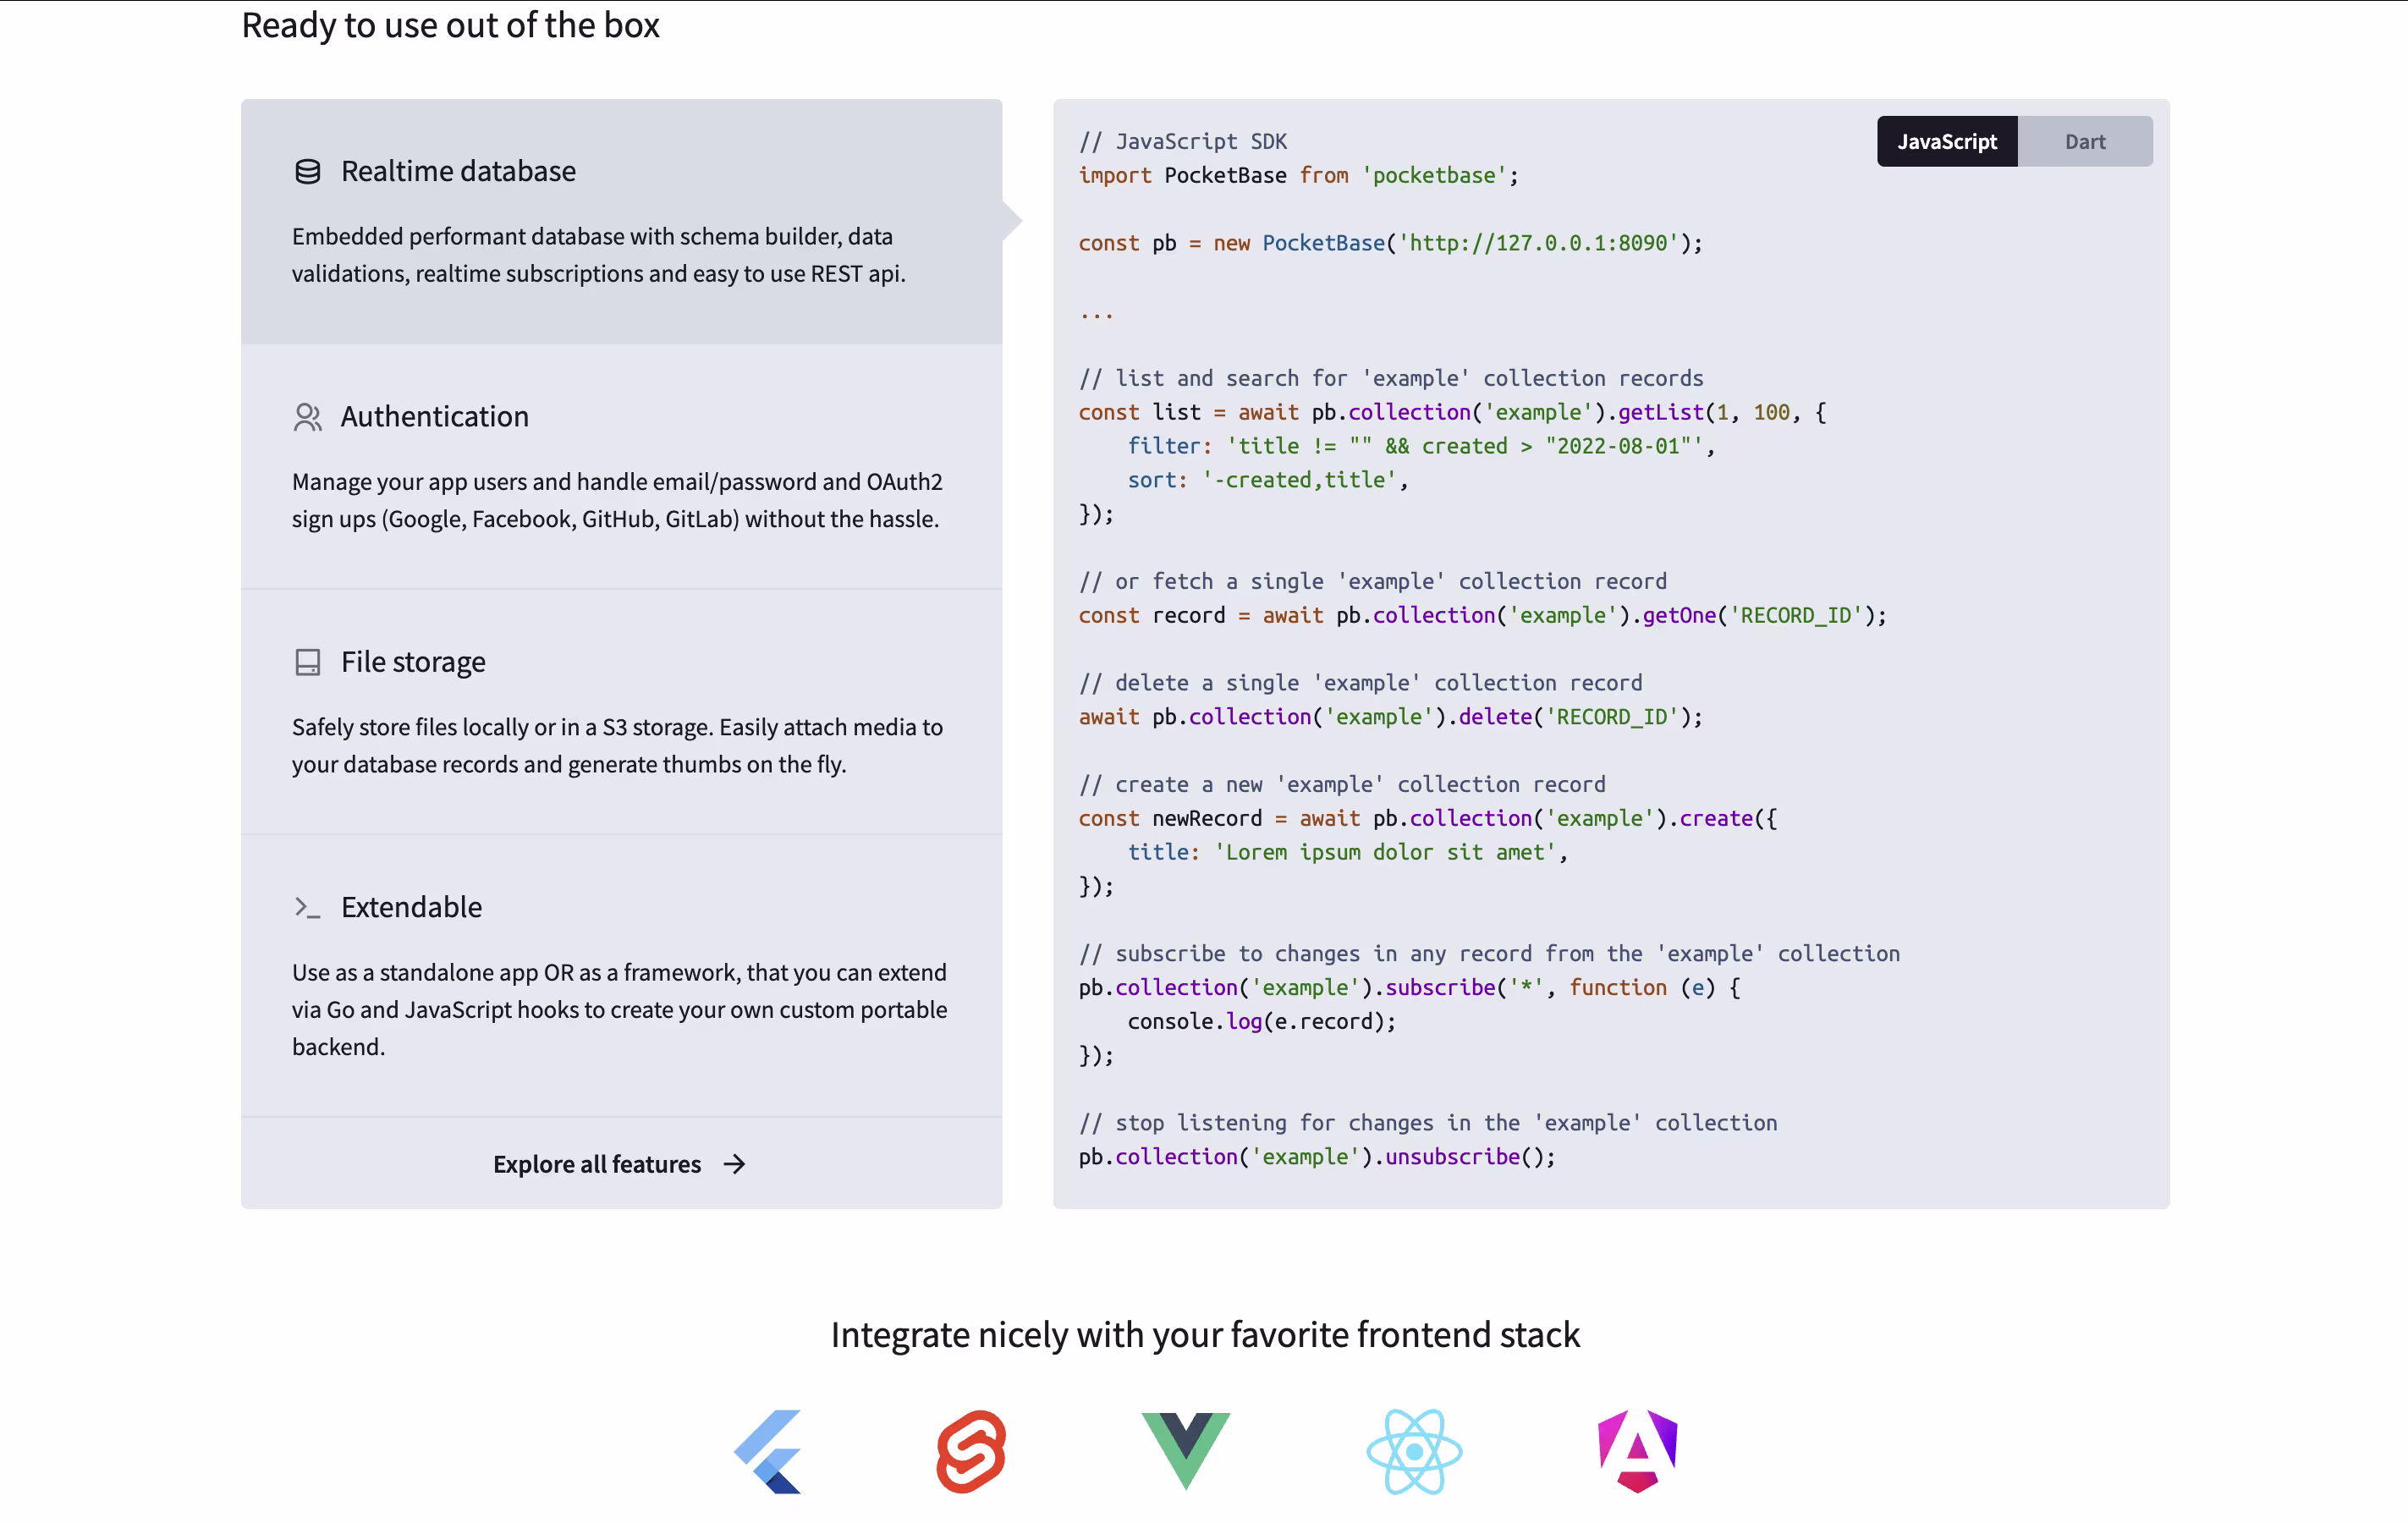Click the drive icon beside File storage
Viewport: 2408px width, 1523px height.
click(308, 662)
